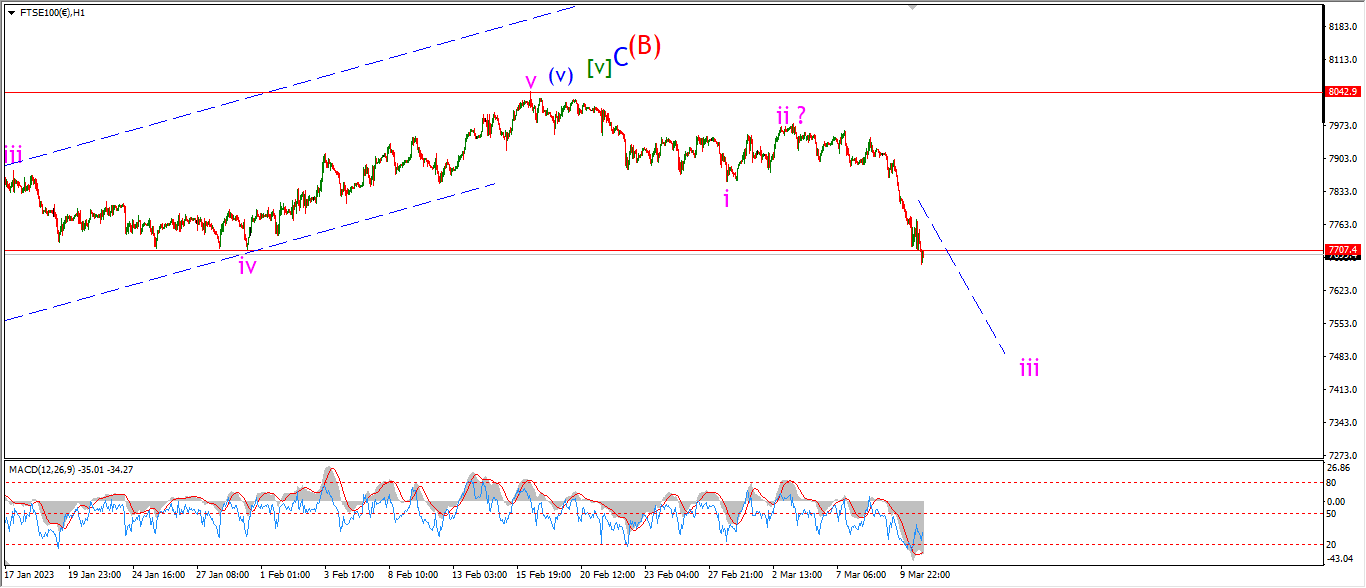Click the red 8042.9 price tag
This screenshot has width=1366, height=588.
tap(1342, 92)
